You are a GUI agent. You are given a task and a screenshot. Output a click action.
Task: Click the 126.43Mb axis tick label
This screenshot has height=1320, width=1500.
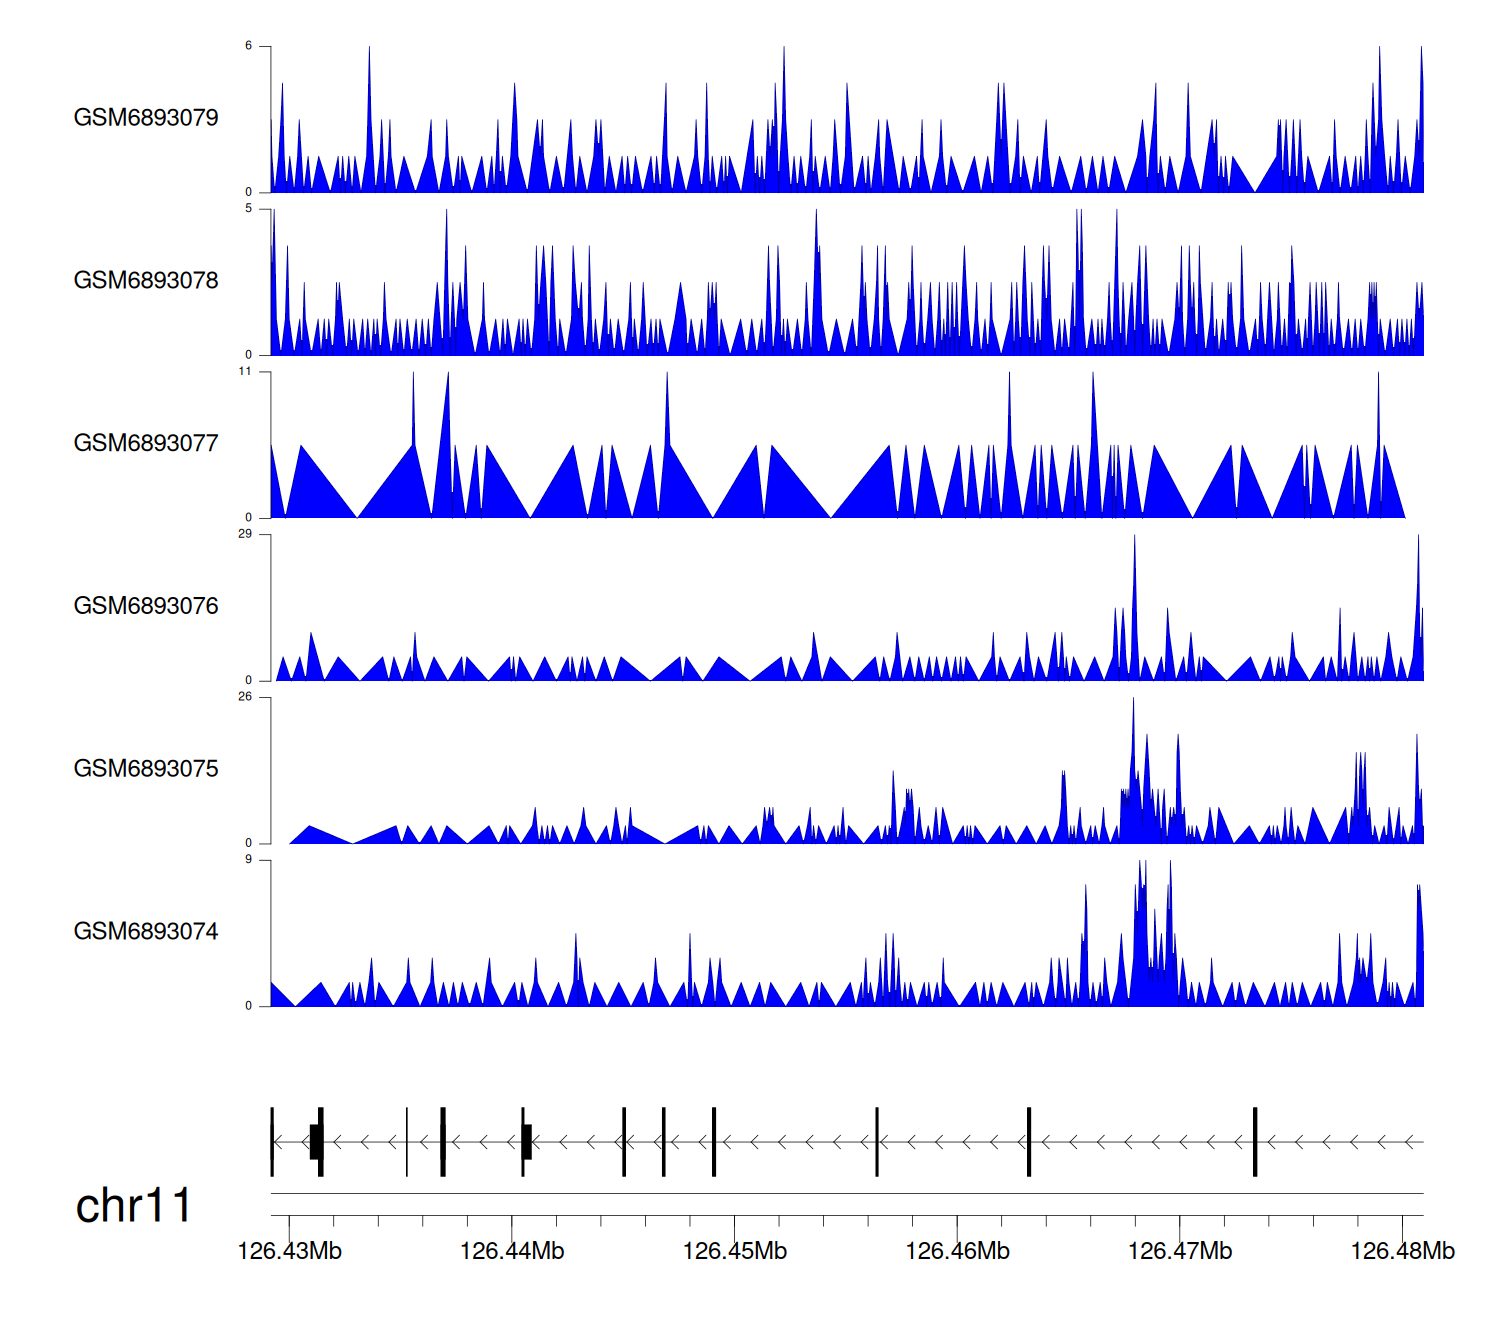[289, 1252]
